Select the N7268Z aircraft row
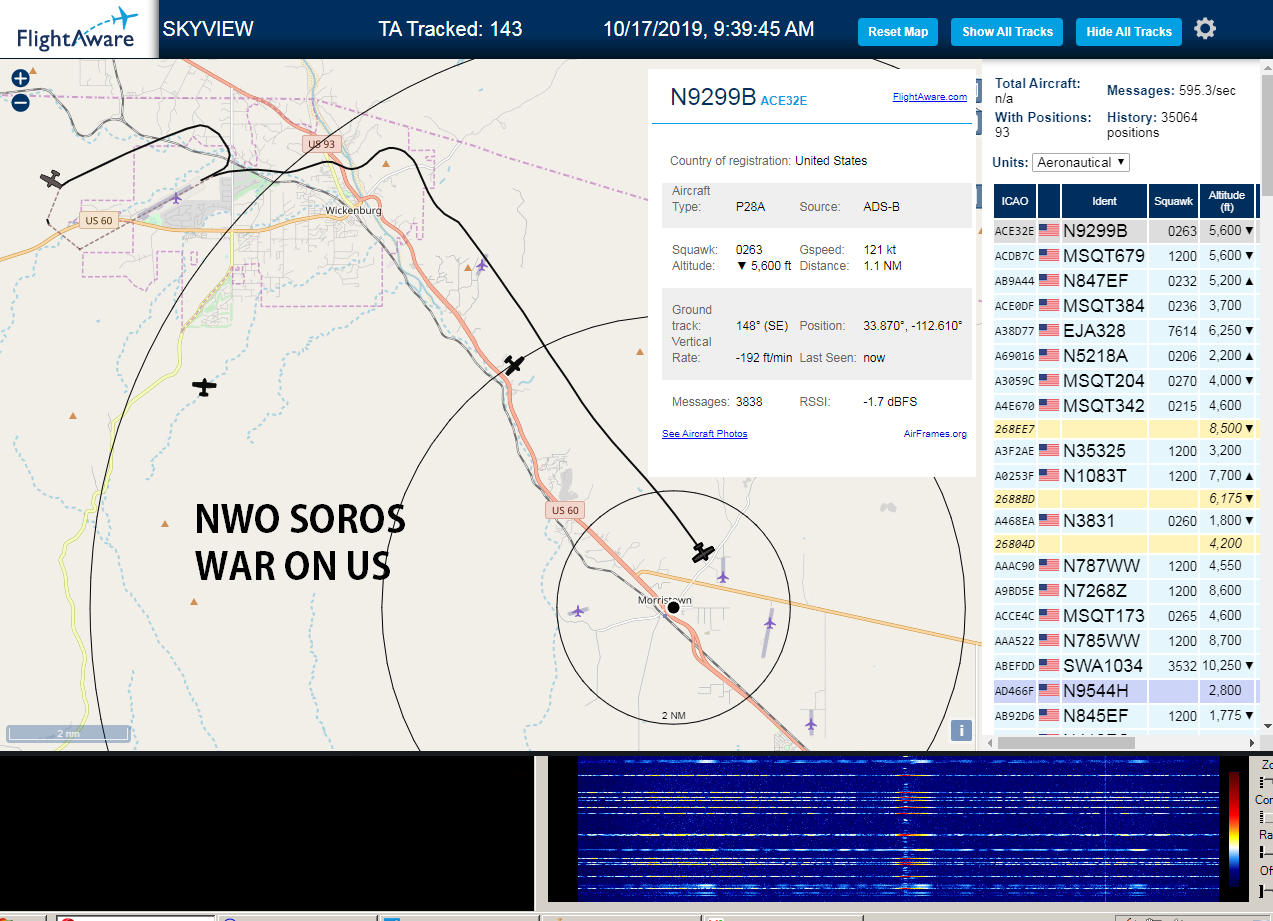The image size is (1273, 921). [1125, 590]
